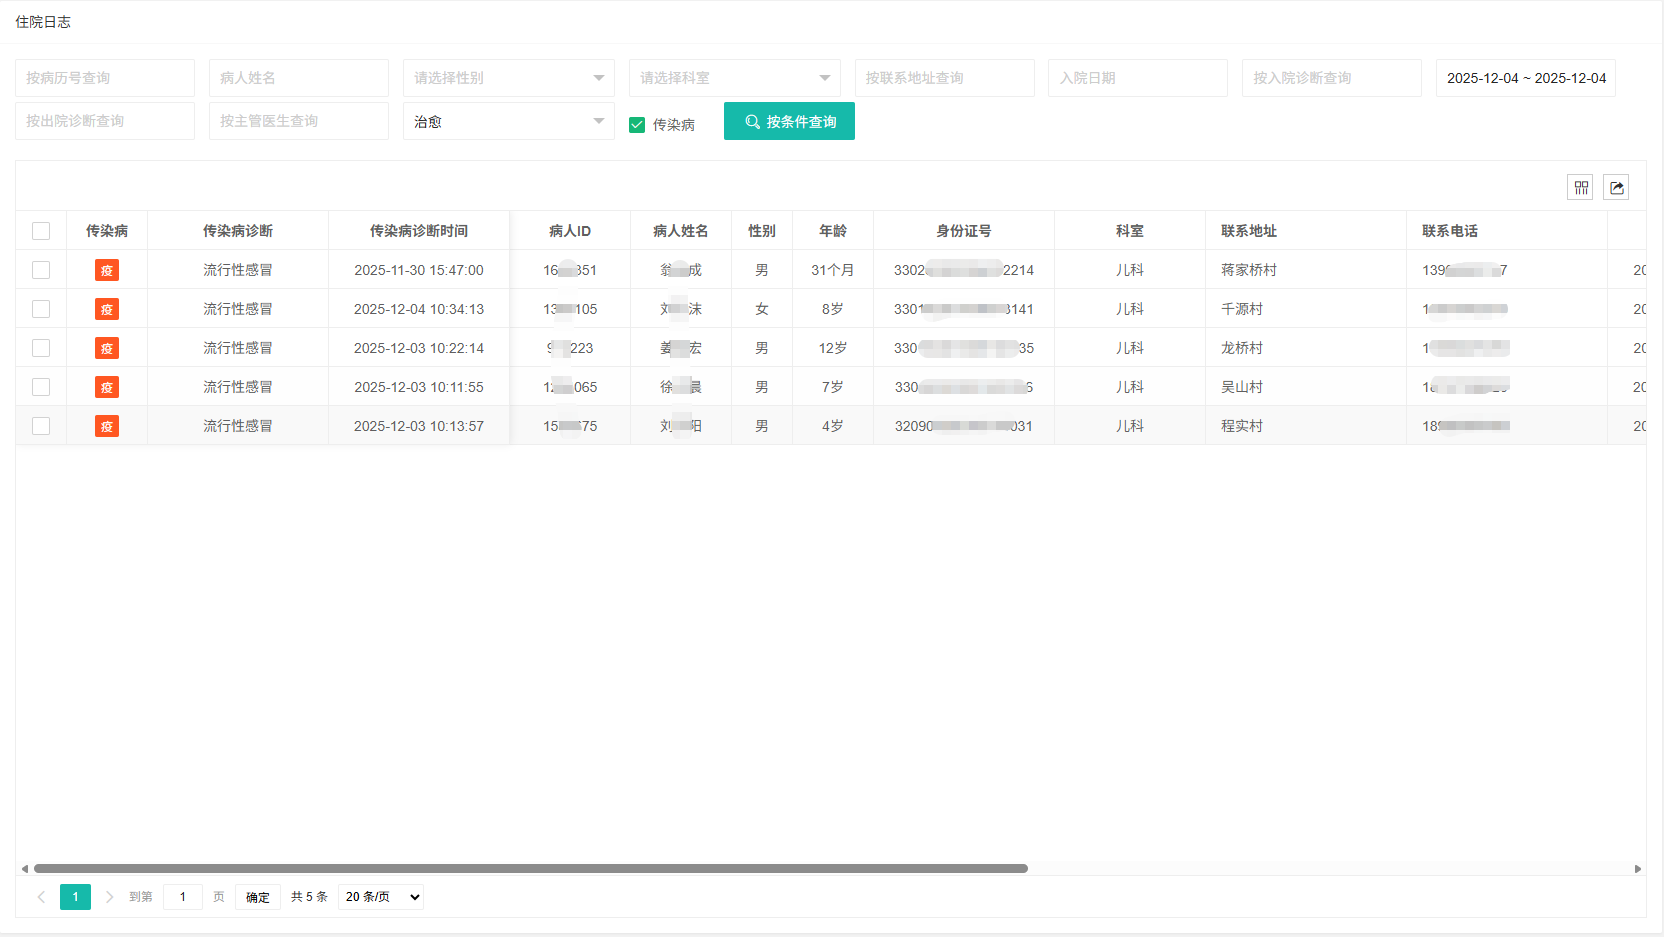Open the column filter grid icon
Image resolution: width=1664 pixels, height=937 pixels.
(1580, 187)
